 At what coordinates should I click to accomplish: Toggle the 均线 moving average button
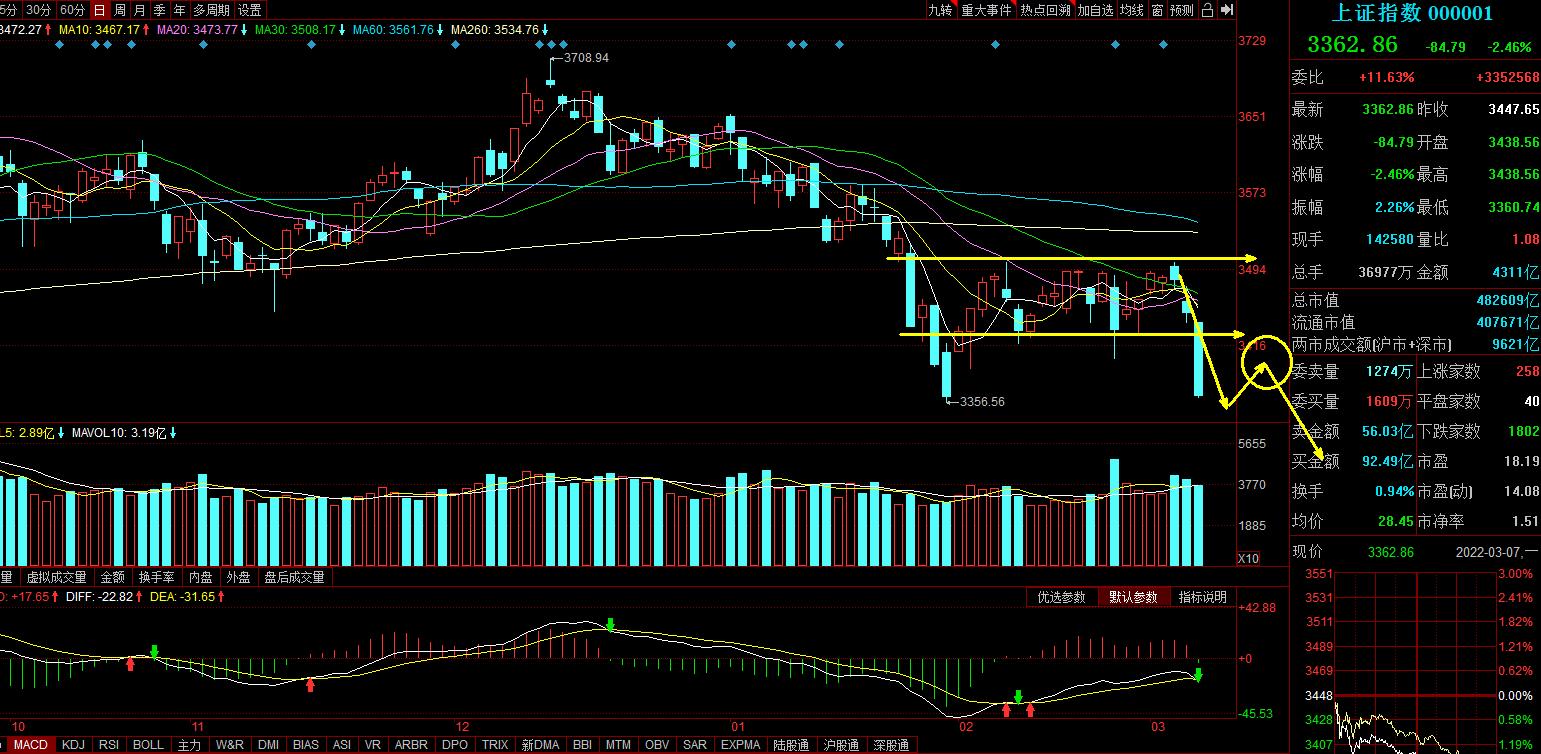pyautogui.click(x=1132, y=10)
